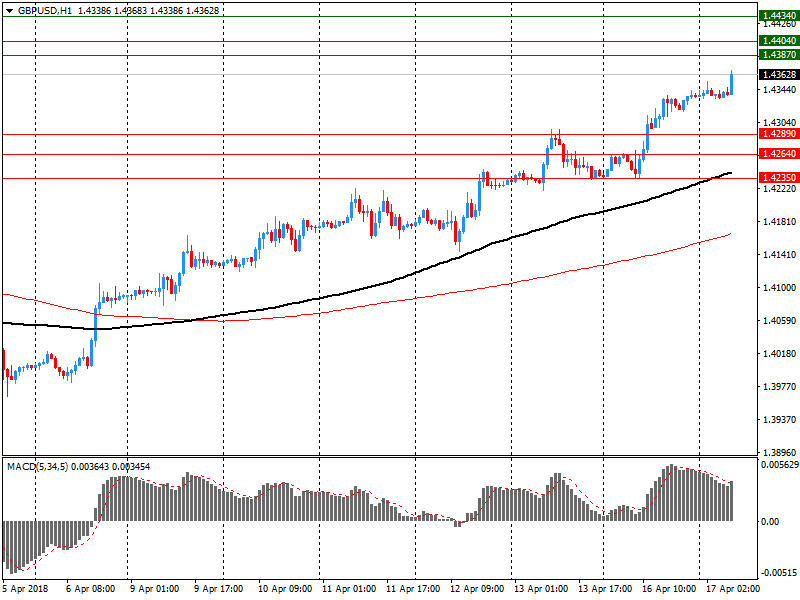The width and height of the screenshot is (800, 600).
Task: Click the MACD scale value -0.0515
Action: 779,572
